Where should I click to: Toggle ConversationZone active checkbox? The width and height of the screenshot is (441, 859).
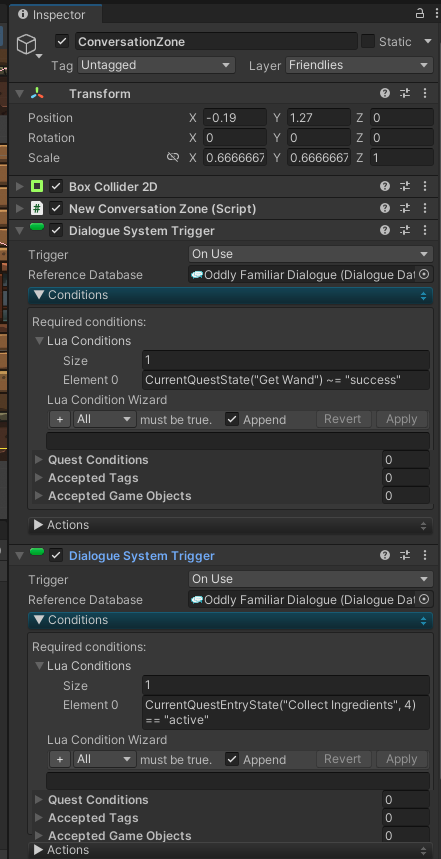point(62,41)
